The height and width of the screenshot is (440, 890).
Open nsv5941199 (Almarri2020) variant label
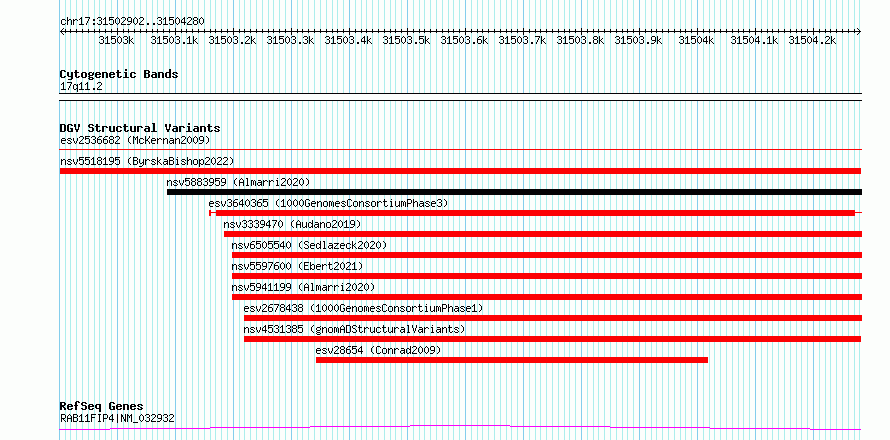click(x=303, y=287)
